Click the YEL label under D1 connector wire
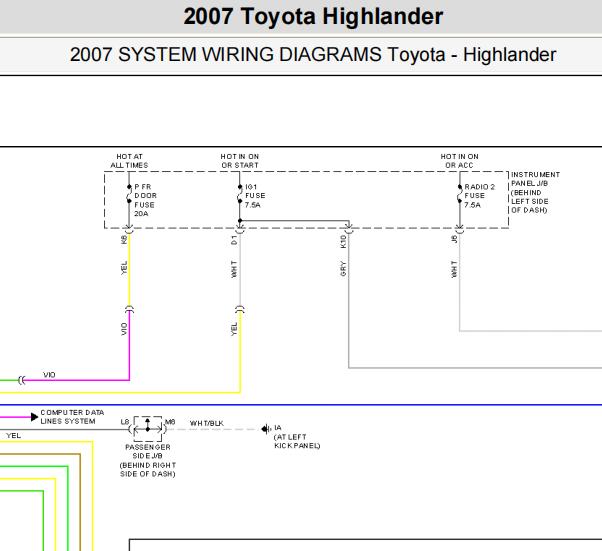 pos(234,329)
